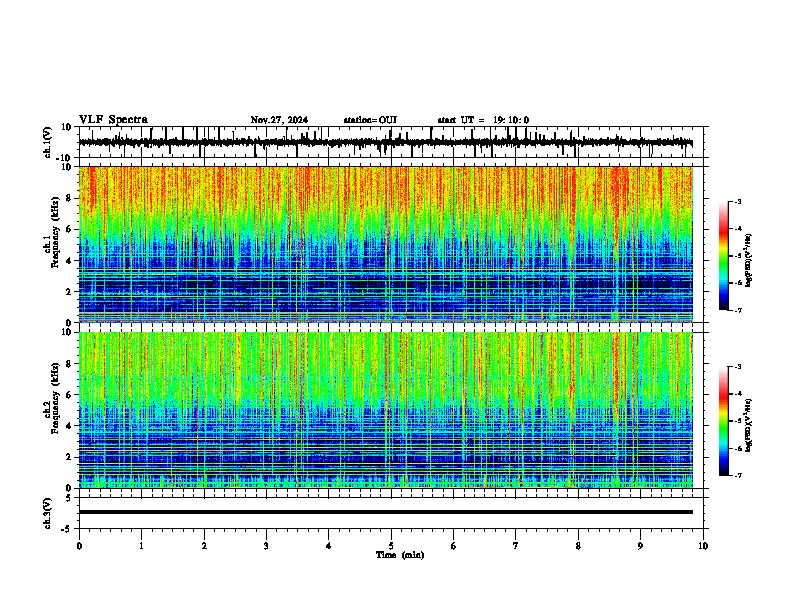Click the ch.1 spectrogram image
The height and width of the screenshot is (612, 792).
coord(385,244)
